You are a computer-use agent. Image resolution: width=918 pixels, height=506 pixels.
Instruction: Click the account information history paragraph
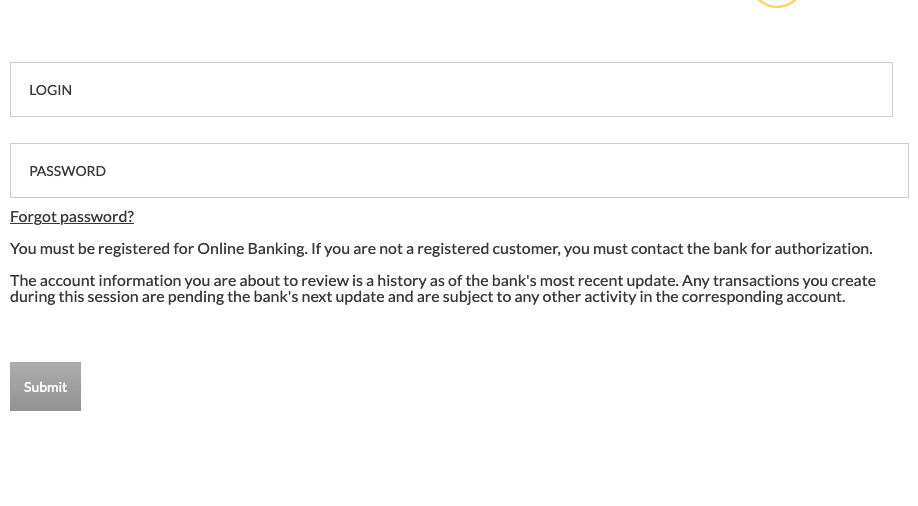(x=443, y=289)
